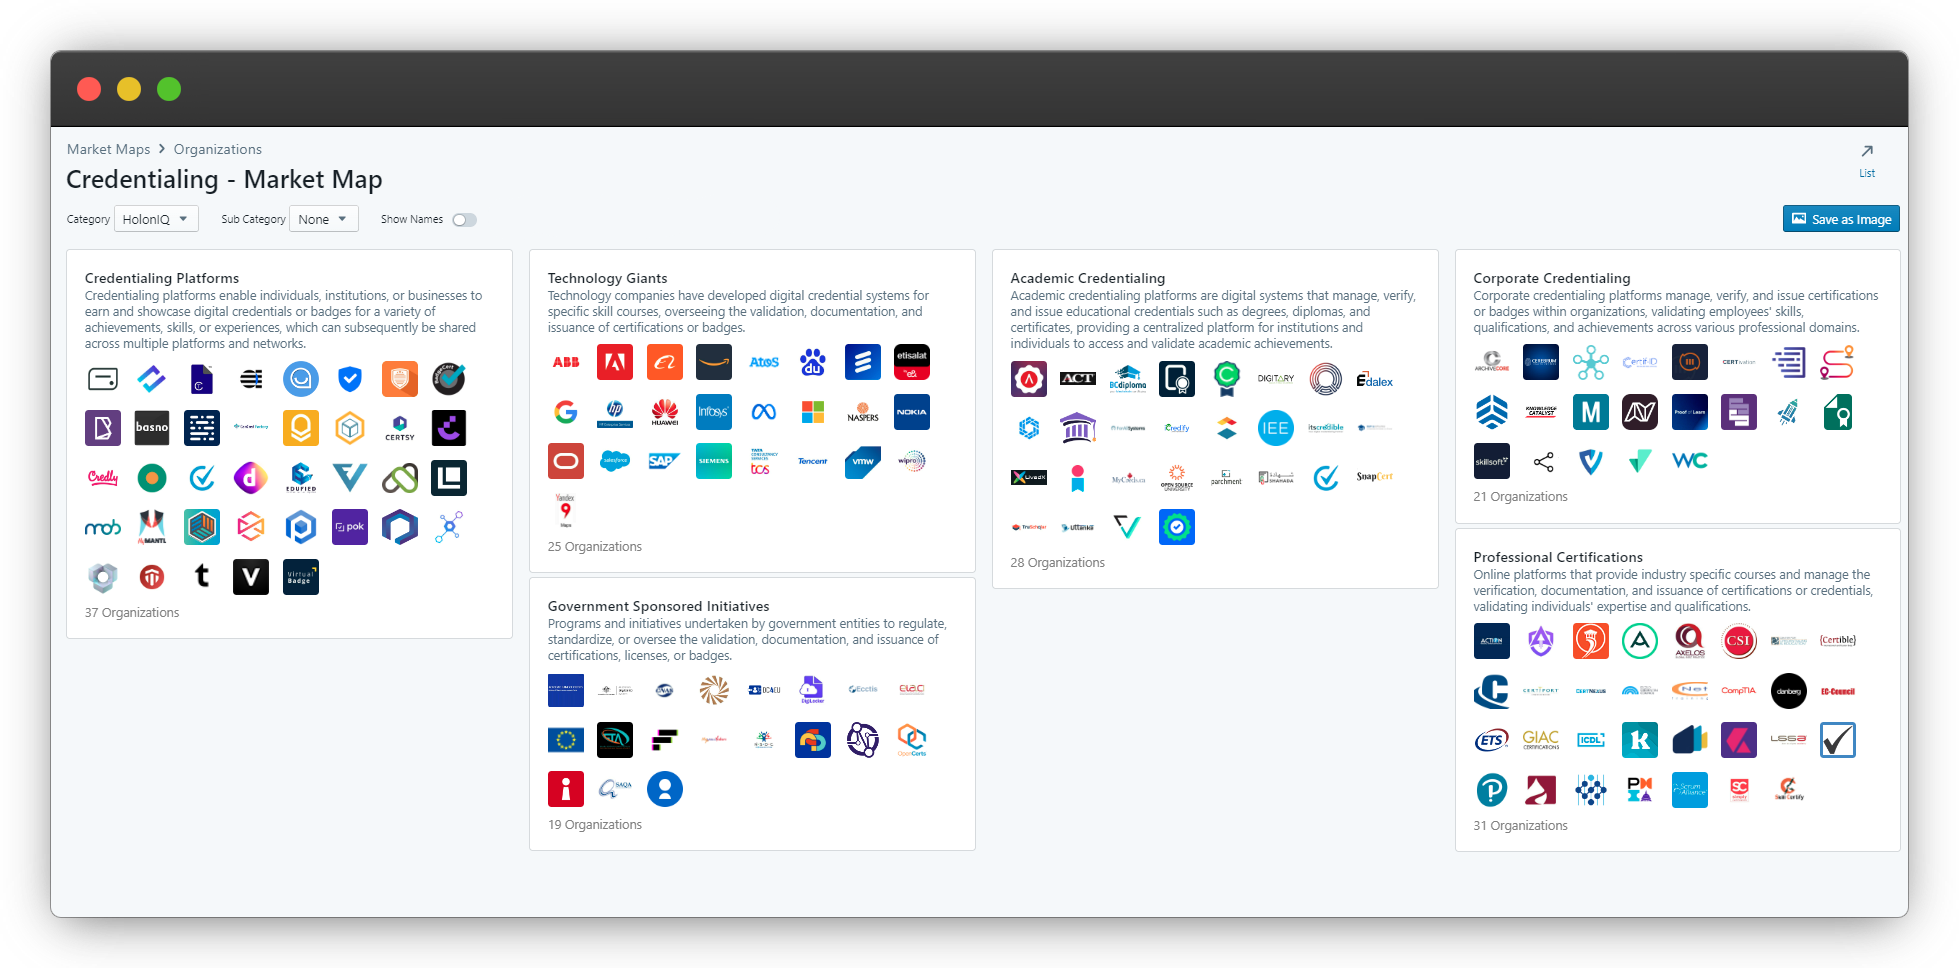The width and height of the screenshot is (1959, 968).
Task: Select the Nokia logo
Action: coord(912,412)
